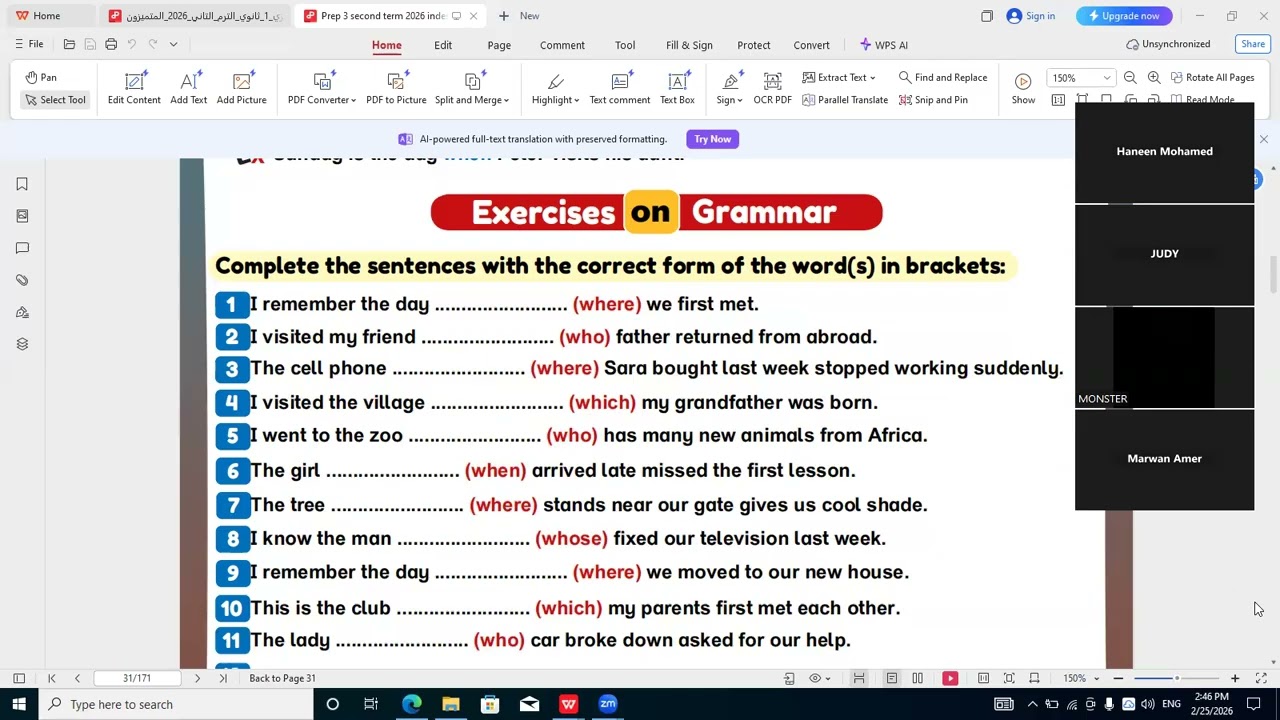Select the Text Box tool
Screen dimensions: 1280x720
(677, 88)
